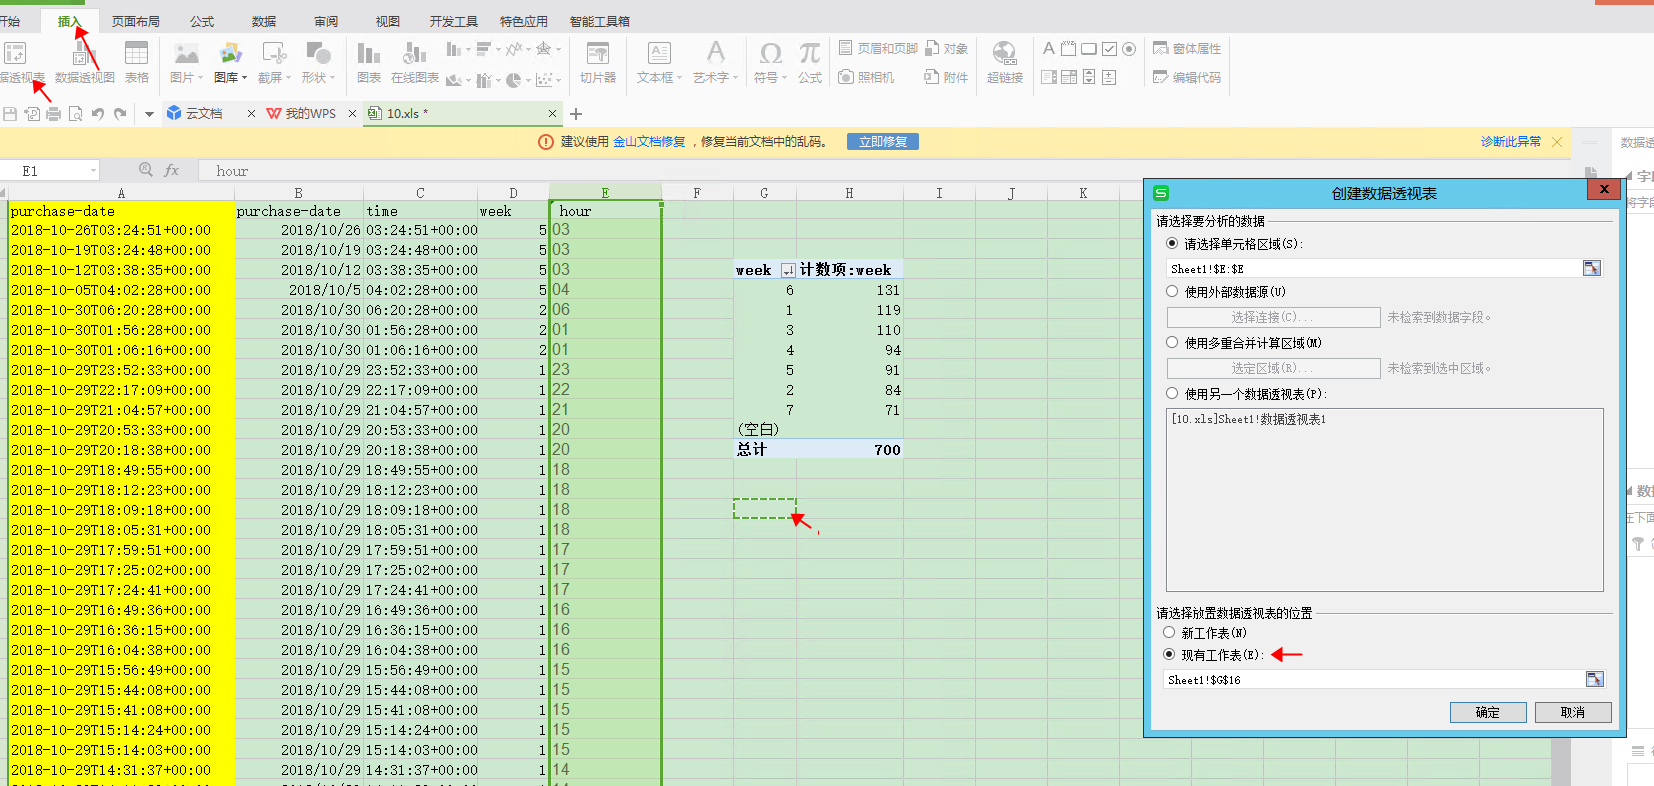Expand the Shapes dropdown arrow
The width and height of the screenshot is (1654, 786).
pos(332,78)
